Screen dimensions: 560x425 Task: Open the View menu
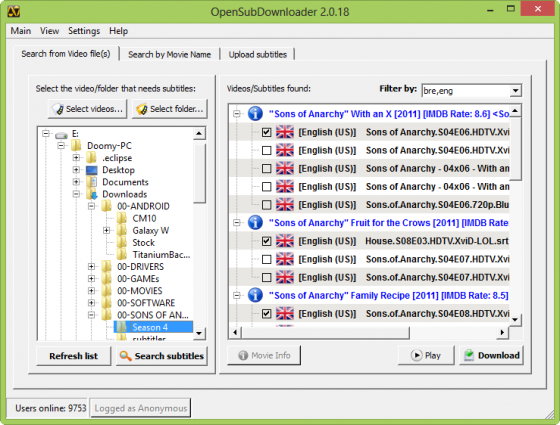tap(49, 31)
